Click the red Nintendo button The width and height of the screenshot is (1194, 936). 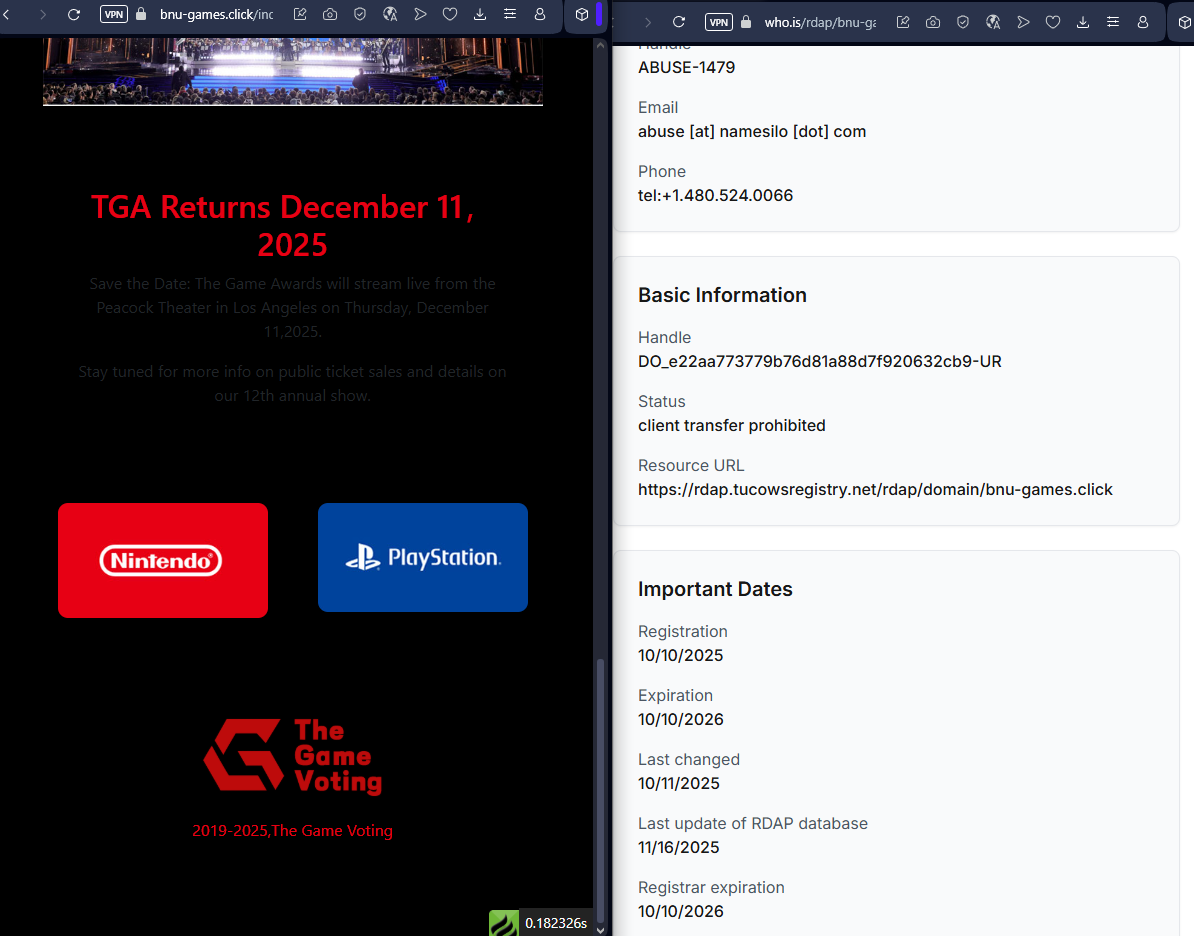(163, 560)
